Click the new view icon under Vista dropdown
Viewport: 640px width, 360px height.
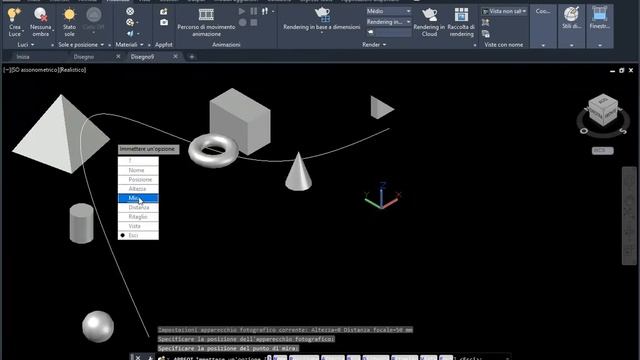tap(485, 23)
